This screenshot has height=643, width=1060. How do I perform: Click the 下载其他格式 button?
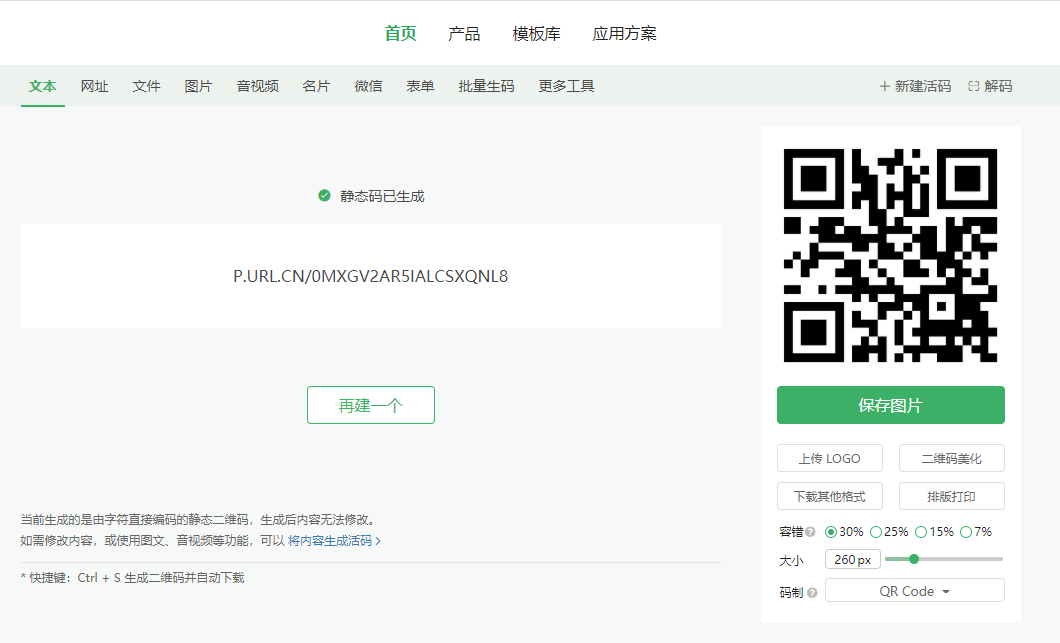point(829,496)
